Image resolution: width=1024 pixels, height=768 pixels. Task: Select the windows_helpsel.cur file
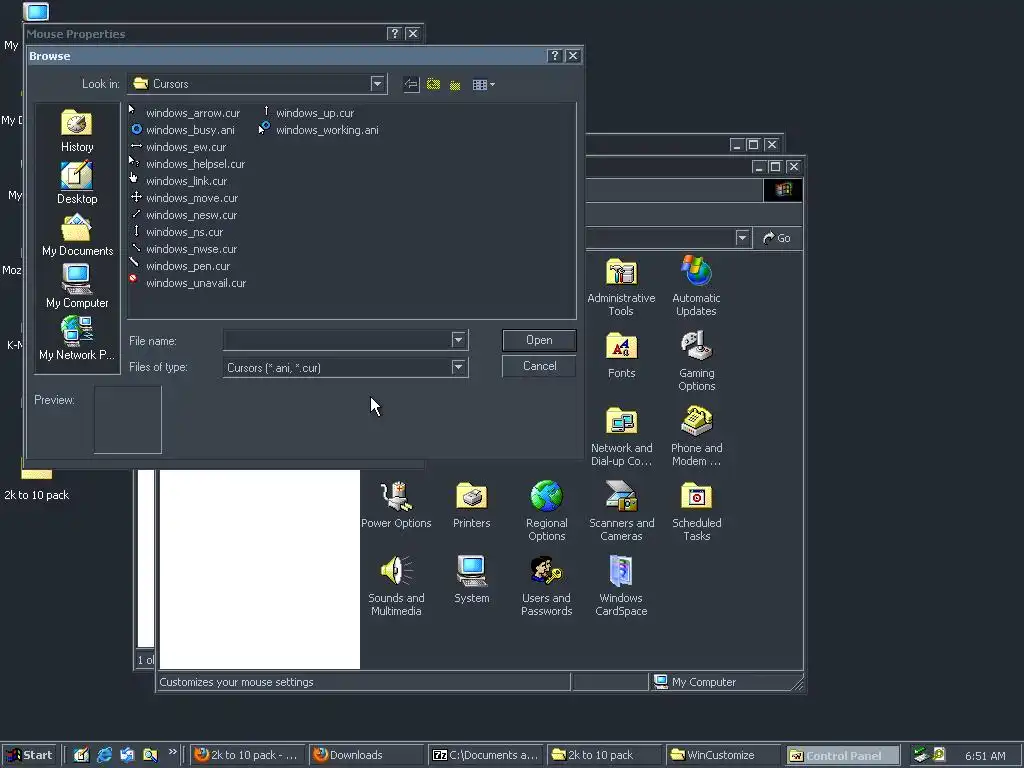click(187, 164)
